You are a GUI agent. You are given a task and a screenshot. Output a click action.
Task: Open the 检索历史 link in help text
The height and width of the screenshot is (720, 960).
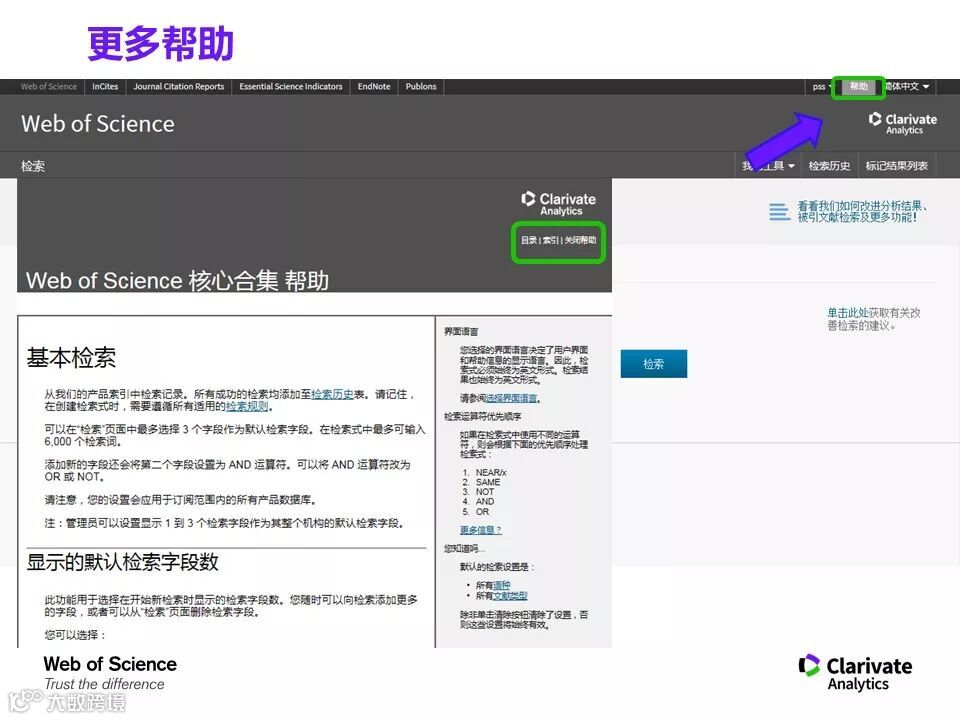332,394
